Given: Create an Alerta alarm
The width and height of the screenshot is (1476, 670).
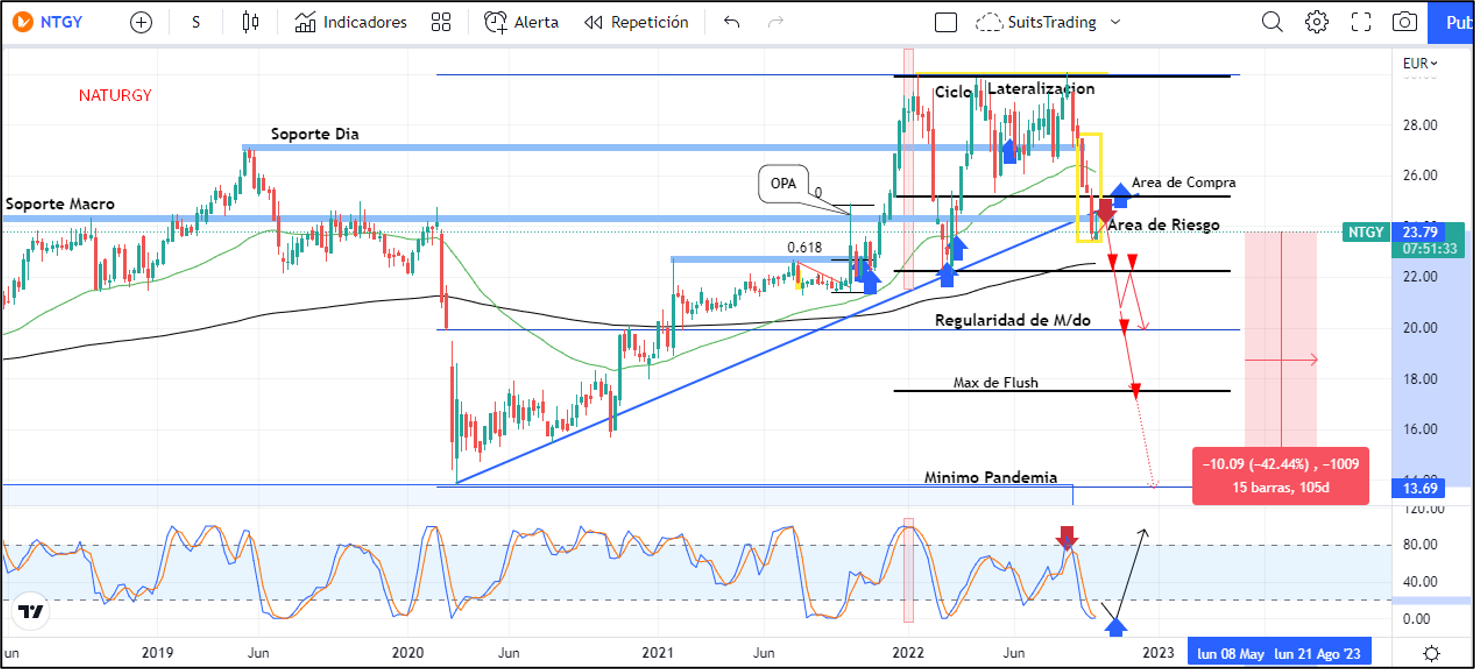Looking at the screenshot, I should (521, 22).
